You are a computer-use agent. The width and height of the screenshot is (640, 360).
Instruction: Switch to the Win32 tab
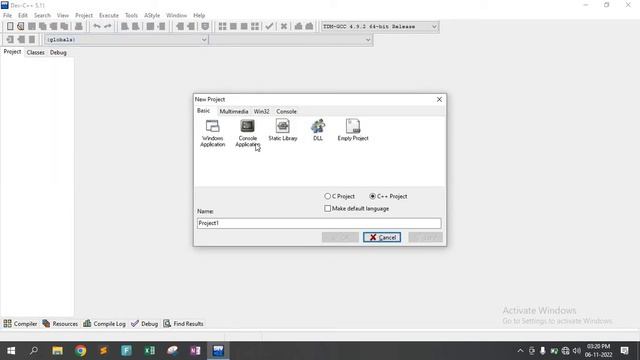point(261,111)
